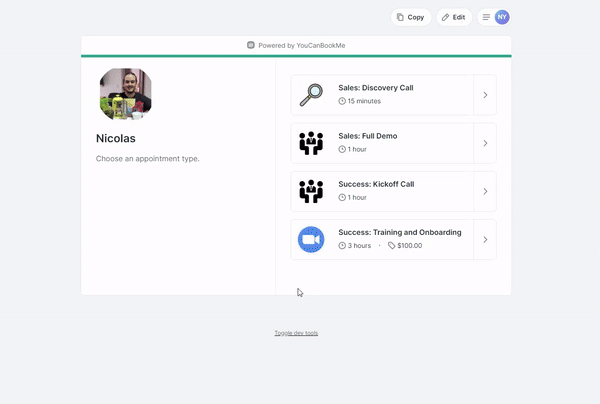Click the YouCanBookMe logo icon
Image resolution: width=600 pixels, height=404 pixels.
tap(251, 45)
